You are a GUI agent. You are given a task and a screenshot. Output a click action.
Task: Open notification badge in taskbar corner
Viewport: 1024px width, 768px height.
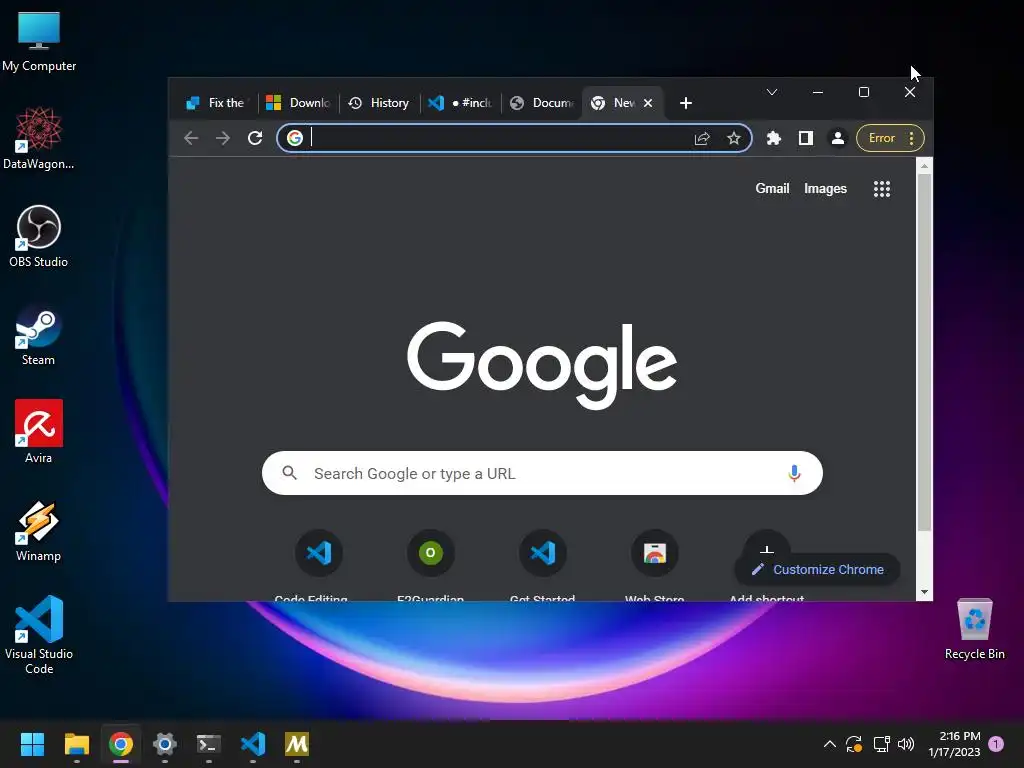(x=996, y=744)
